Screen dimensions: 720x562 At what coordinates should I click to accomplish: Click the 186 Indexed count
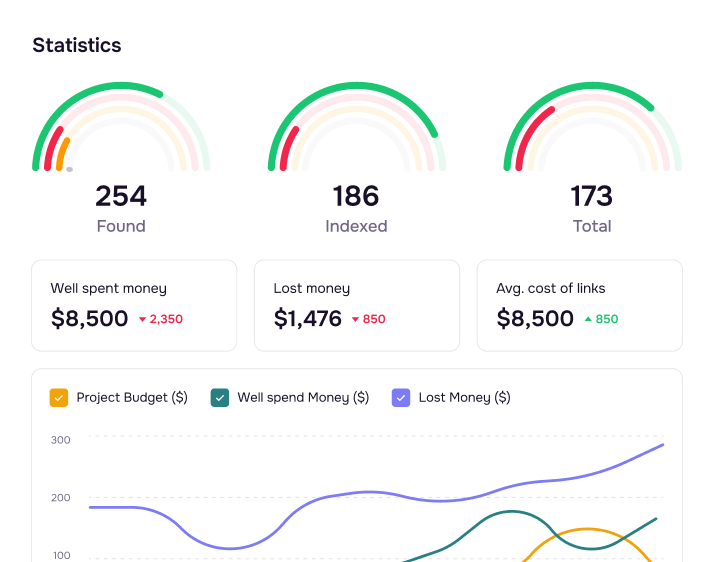point(356,196)
